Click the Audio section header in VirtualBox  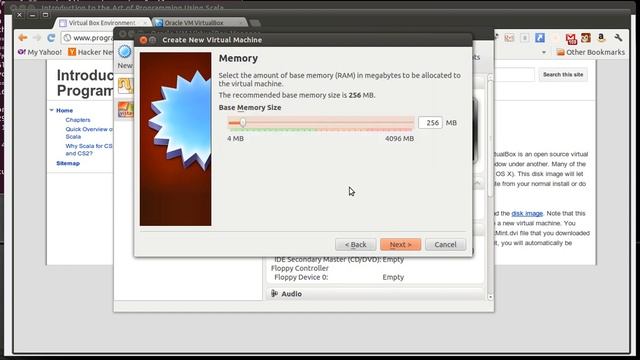click(x=376, y=293)
